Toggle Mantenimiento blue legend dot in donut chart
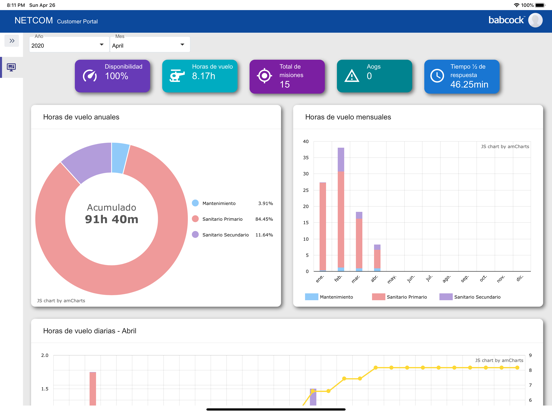This screenshot has height=414, width=552. (x=195, y=203)
